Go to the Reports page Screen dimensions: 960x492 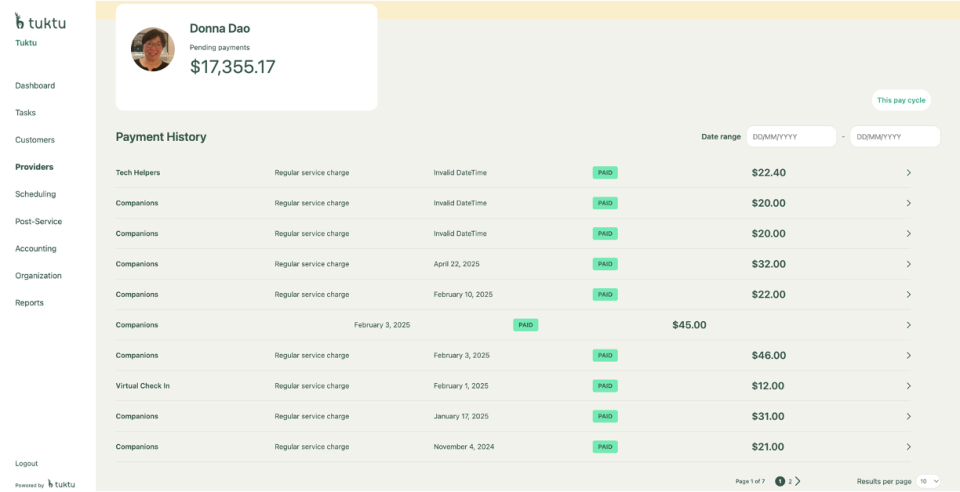click(x=29, y=302)
